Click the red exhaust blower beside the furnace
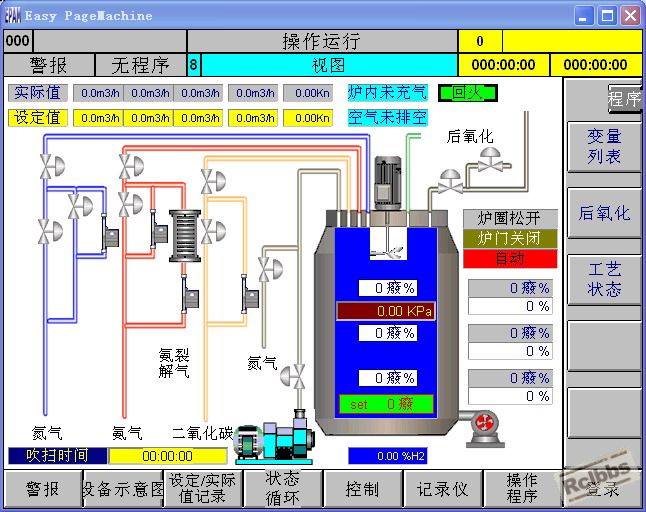 [484, 428]
